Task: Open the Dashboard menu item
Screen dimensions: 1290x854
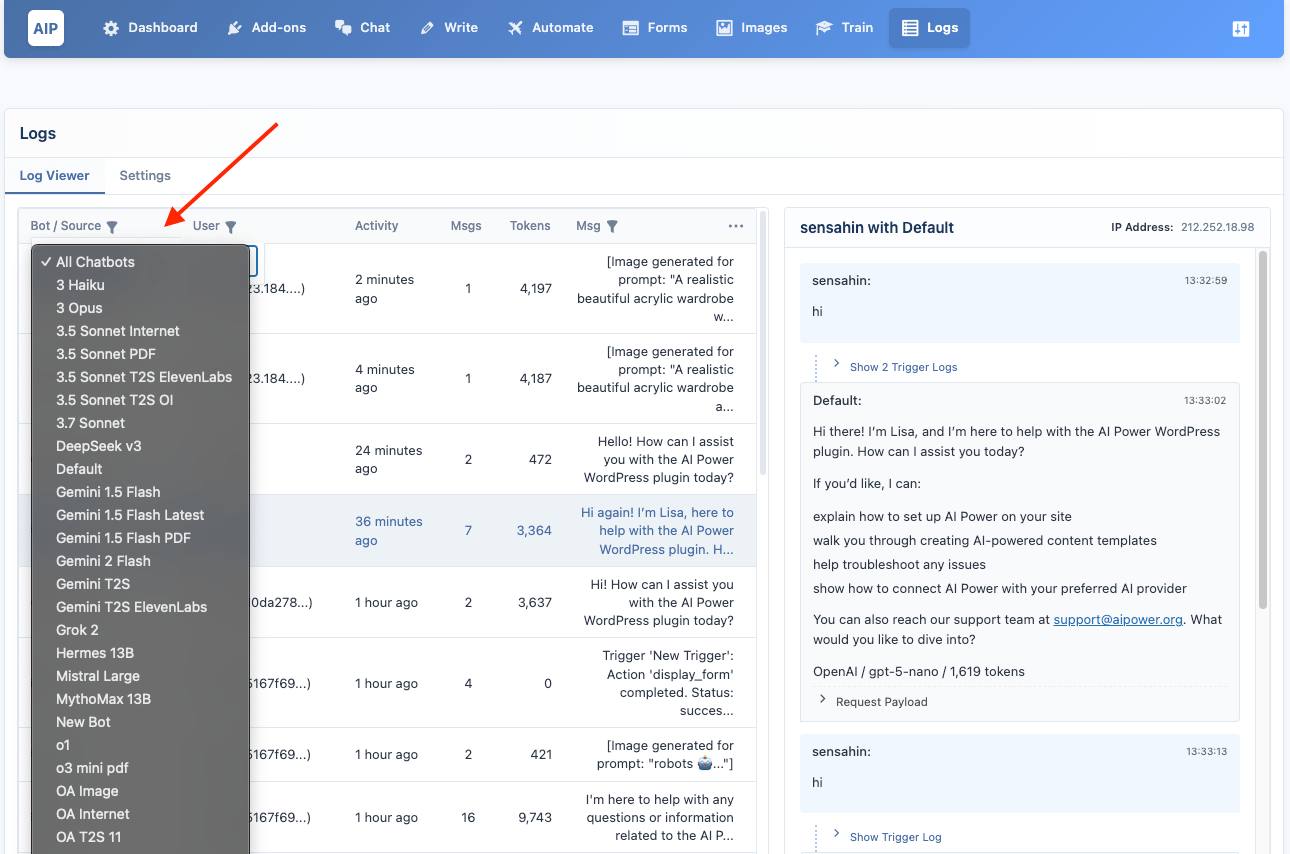Action: click(x=150, y=28)
